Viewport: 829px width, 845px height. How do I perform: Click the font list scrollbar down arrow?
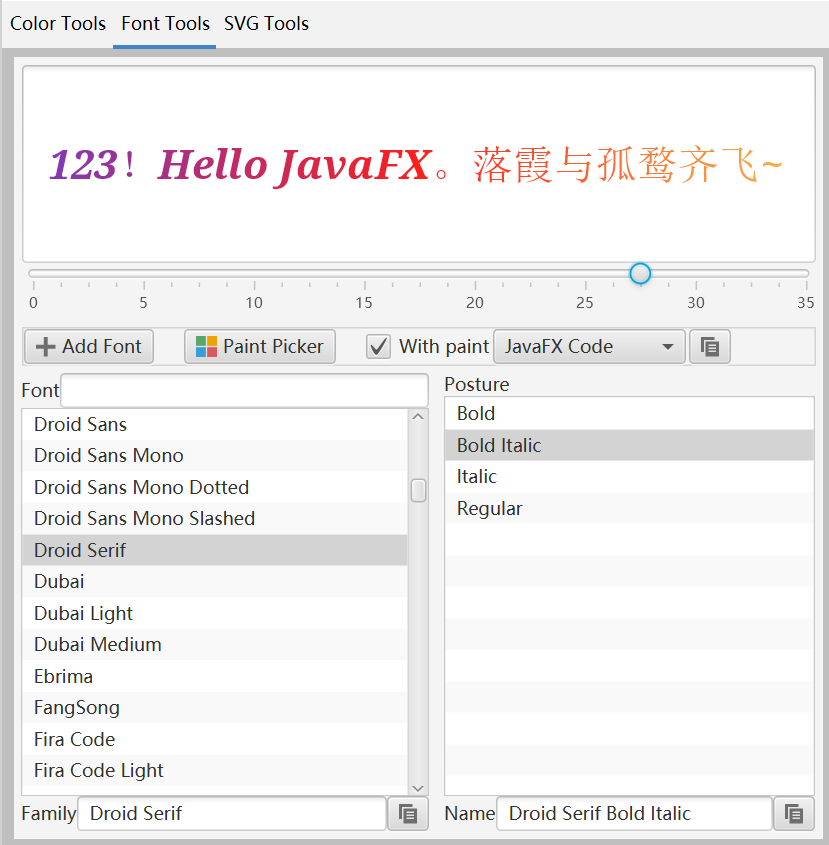(x=418, y=788)
